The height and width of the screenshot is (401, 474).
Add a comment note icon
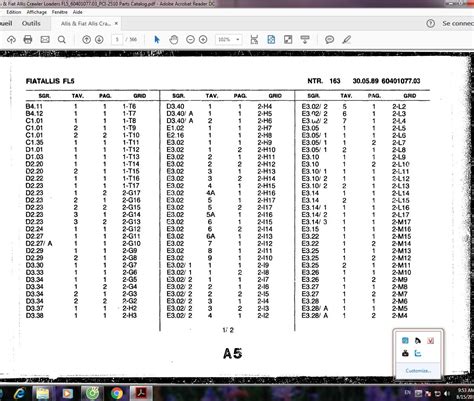[x=329, y=40]
